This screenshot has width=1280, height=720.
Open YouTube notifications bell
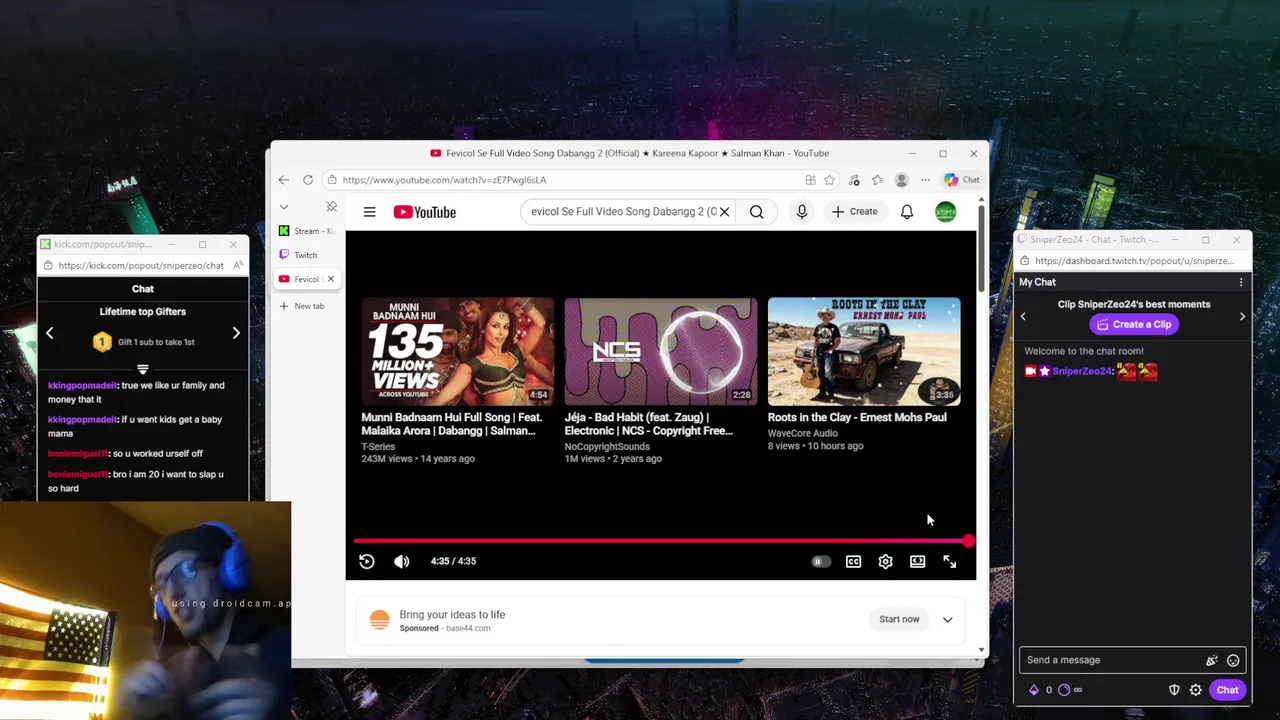pos(906,212)
